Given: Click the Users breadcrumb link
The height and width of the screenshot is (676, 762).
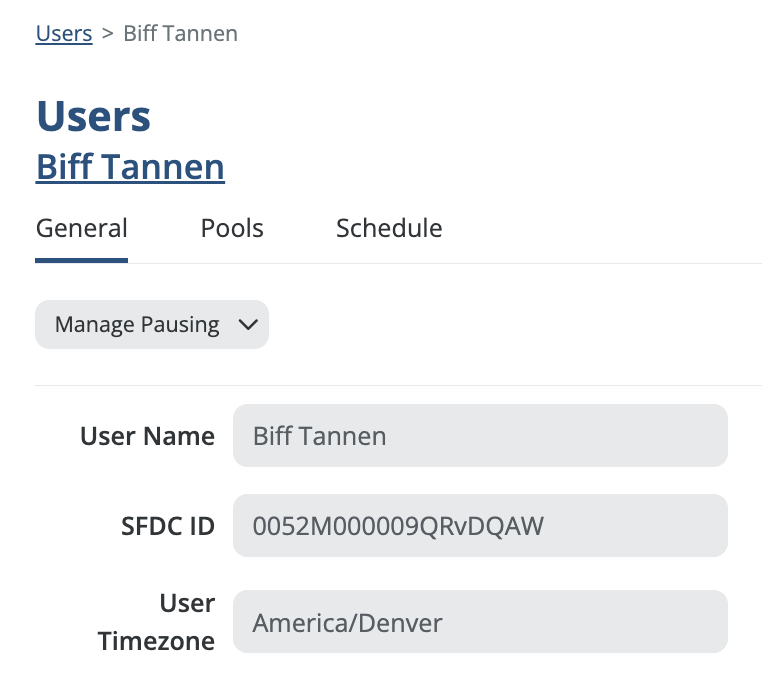Looking at the screenshot, I should [64, 34].
